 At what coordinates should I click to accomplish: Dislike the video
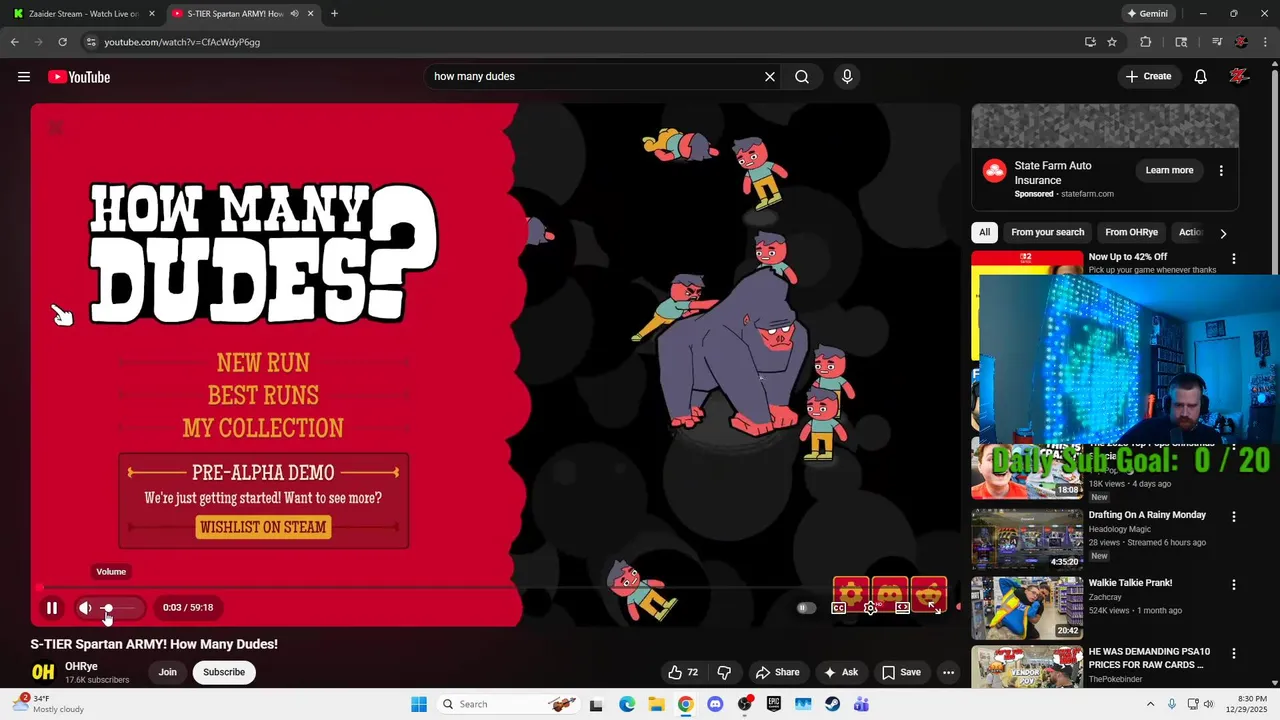(x=725, y=672)
